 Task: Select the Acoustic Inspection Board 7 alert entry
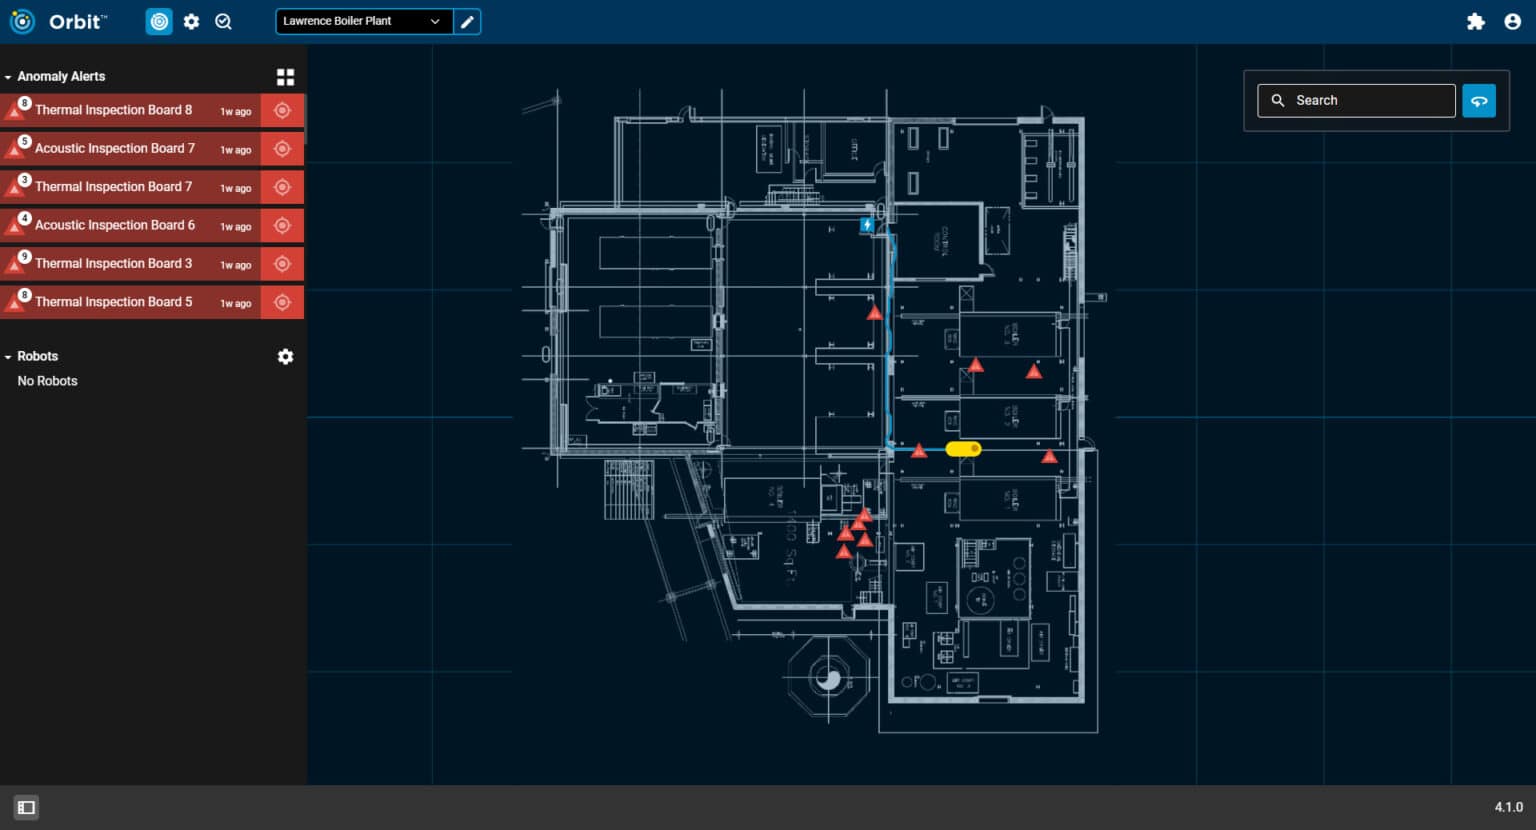coord(130,148)
